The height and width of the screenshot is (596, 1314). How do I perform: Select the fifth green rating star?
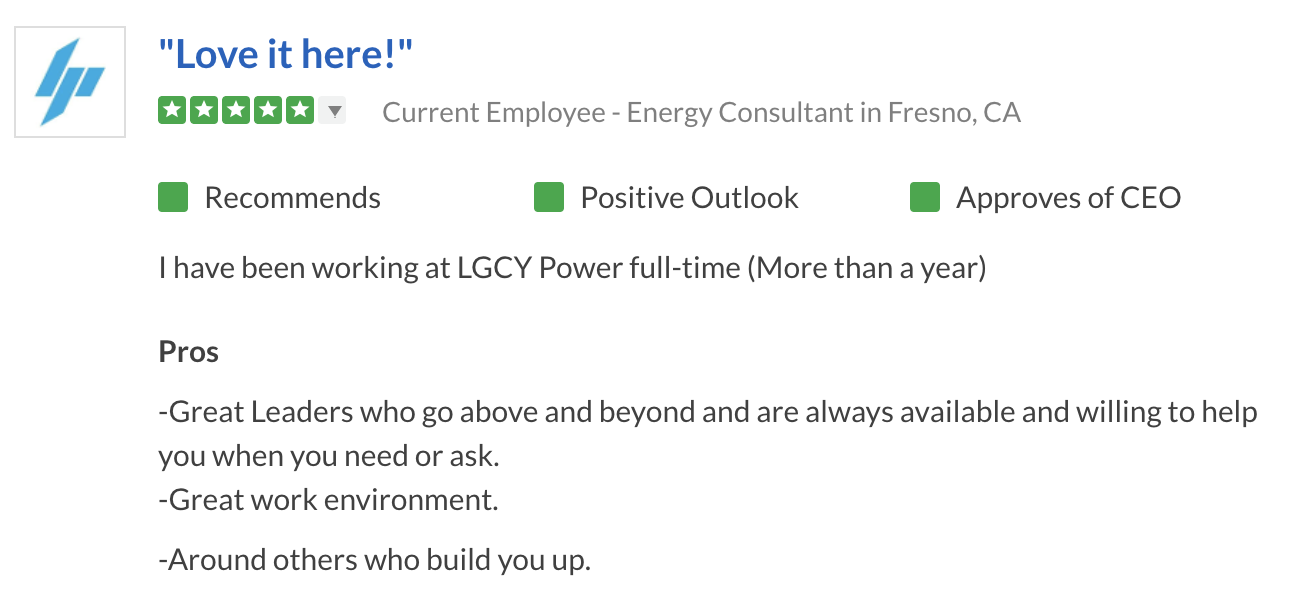pos(300,110)
